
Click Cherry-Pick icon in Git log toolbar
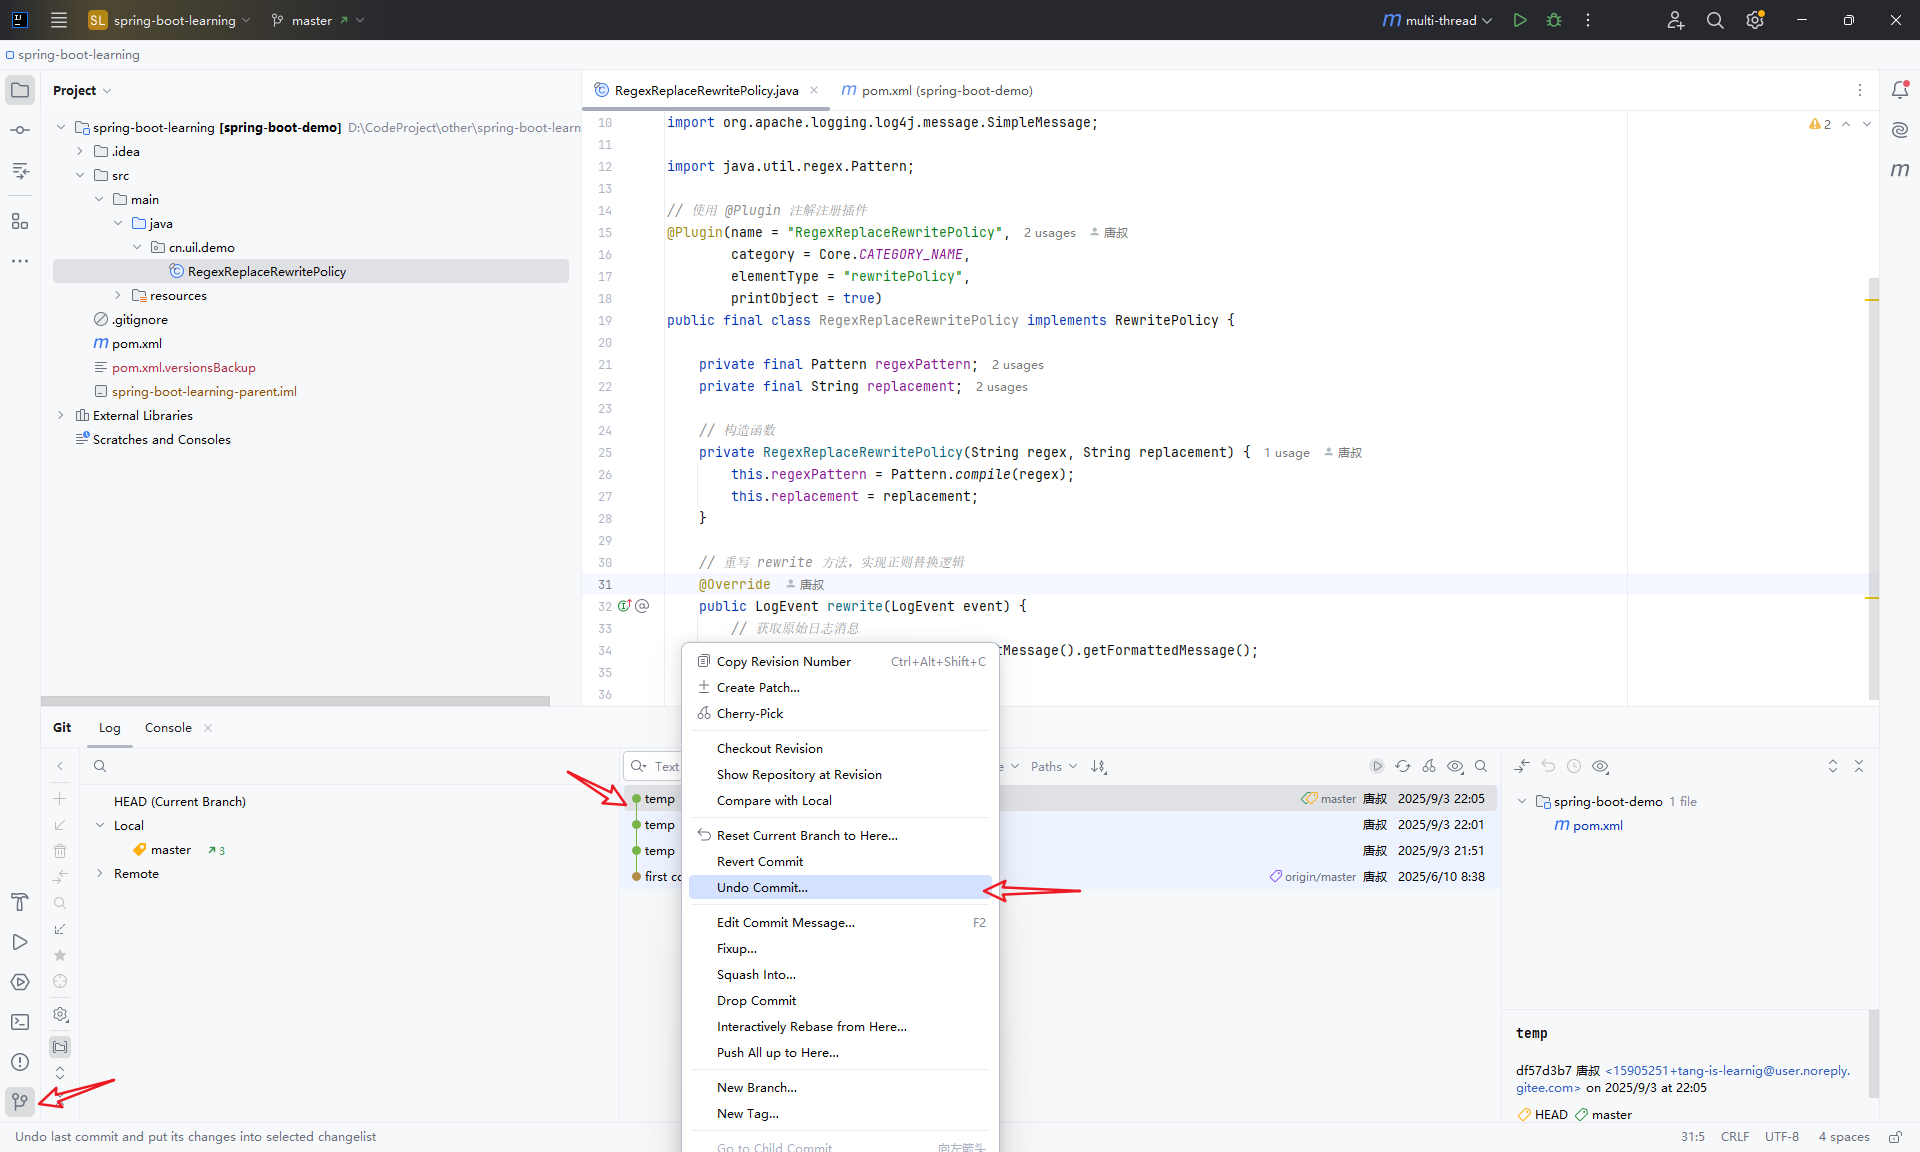1429,766
